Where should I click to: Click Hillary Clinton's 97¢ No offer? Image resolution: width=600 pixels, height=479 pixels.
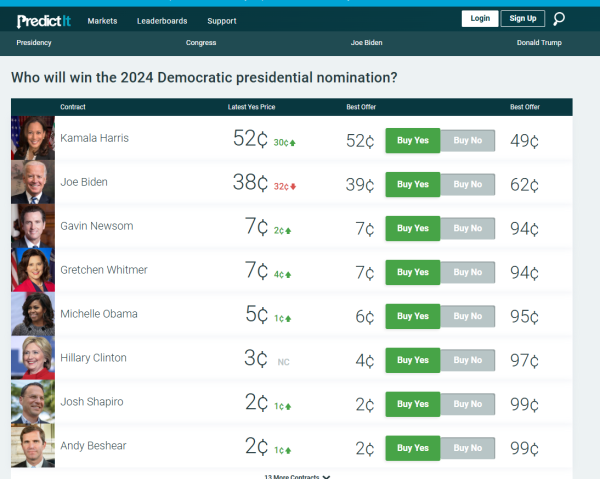524,360
